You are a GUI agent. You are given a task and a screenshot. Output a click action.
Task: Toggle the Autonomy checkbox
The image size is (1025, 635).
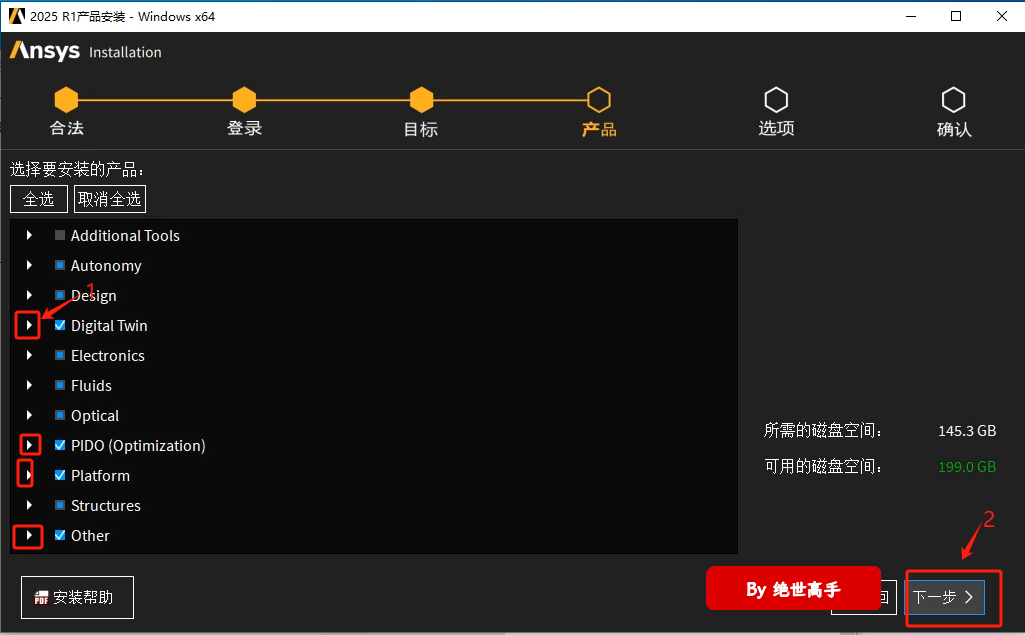[x=59, y=266]
